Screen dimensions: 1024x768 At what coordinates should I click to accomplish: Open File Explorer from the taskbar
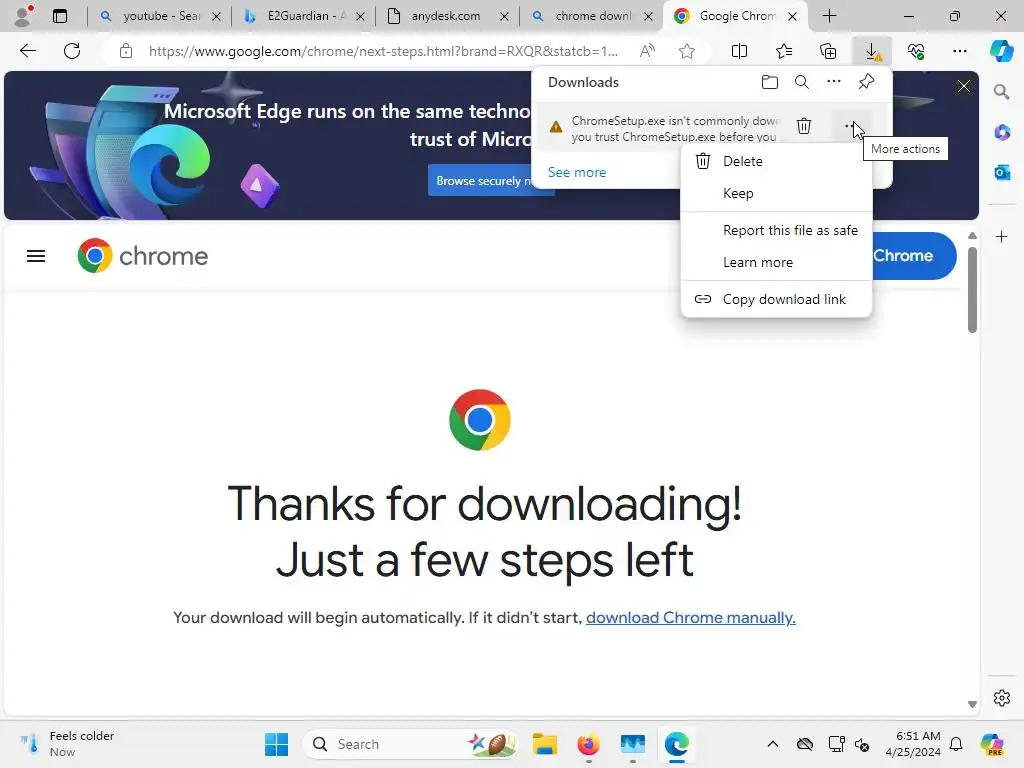tap(545, 744)
